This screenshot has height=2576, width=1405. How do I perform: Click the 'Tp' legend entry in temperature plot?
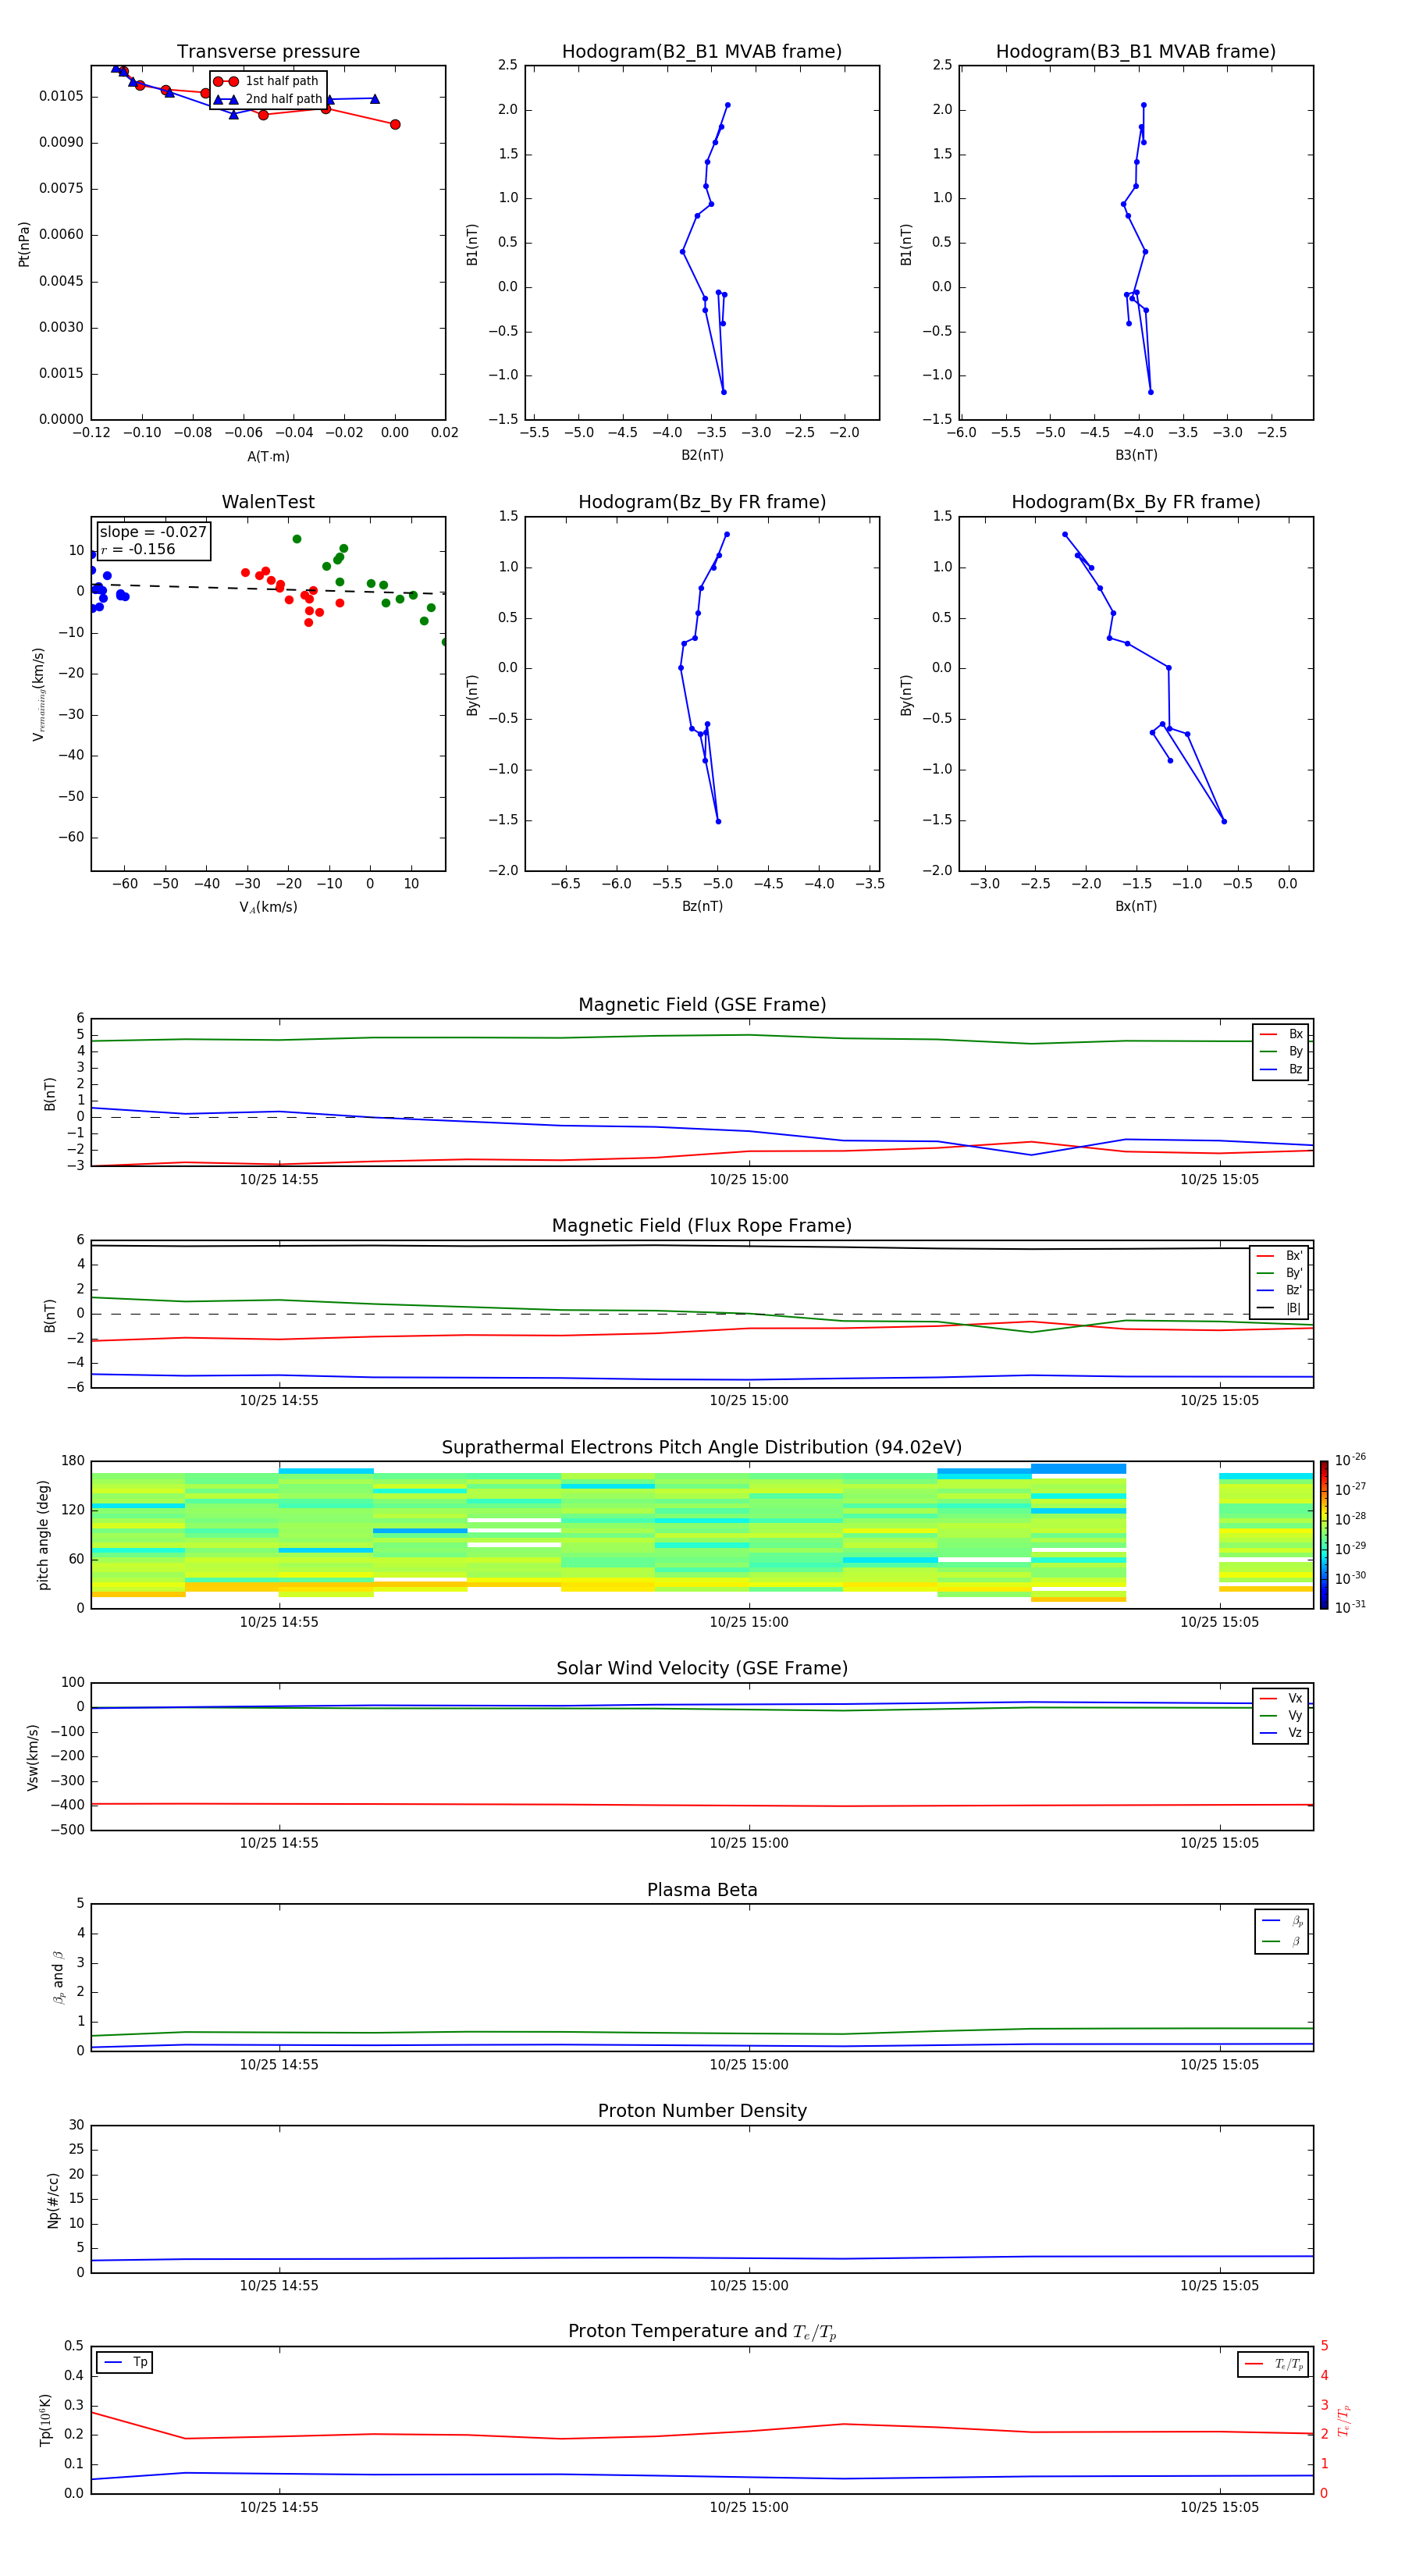[125, 2362]
